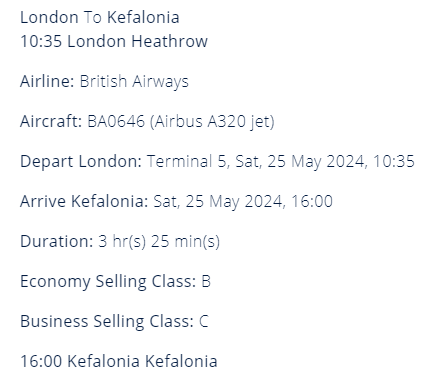The width and height of the screenshot is (437, 379).
Task: Click the Aircraft label
Action: pos(51,121)
